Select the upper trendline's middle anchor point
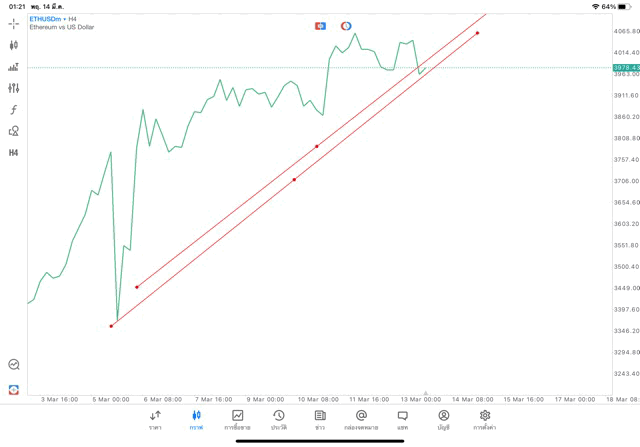This screenshot has height=447, width=640. tap(317, 146)
